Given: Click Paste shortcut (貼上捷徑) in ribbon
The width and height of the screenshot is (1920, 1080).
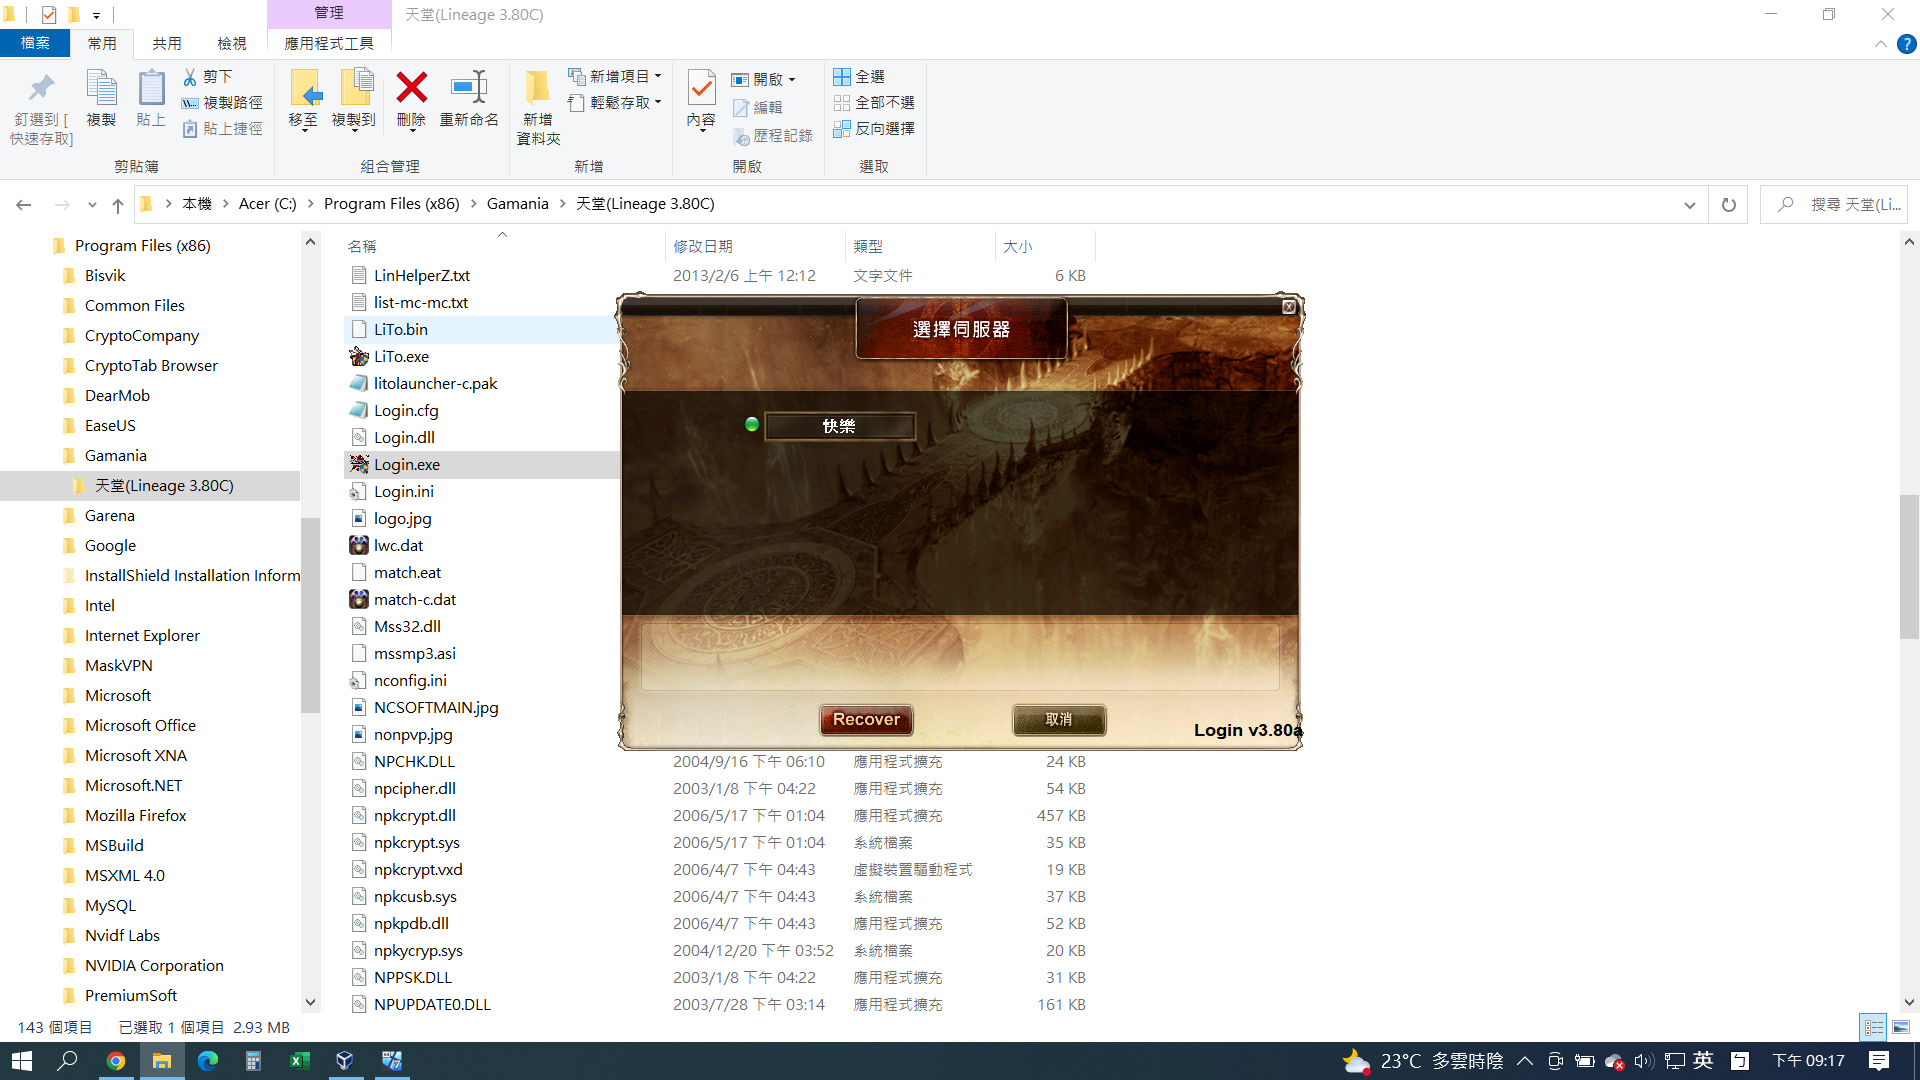Looking at the screenshot, I should [x=223, y=128].
